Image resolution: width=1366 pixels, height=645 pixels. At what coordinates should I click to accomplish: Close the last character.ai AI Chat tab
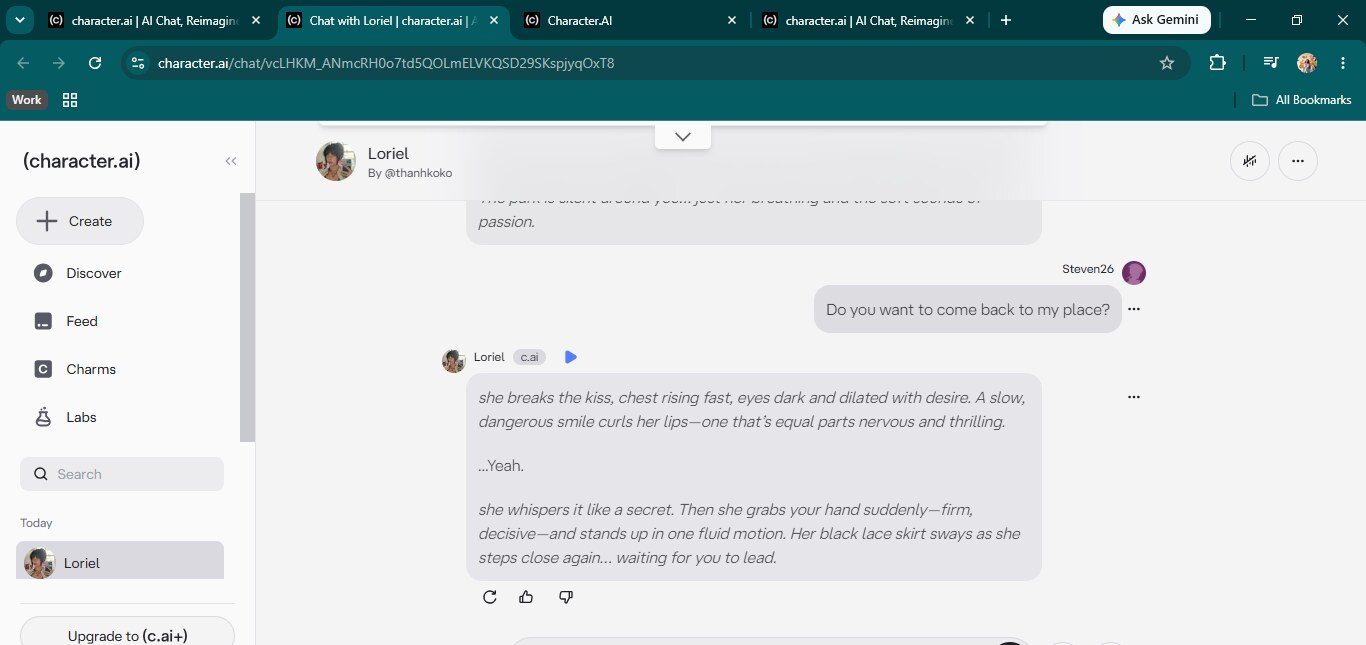point(971,20)
